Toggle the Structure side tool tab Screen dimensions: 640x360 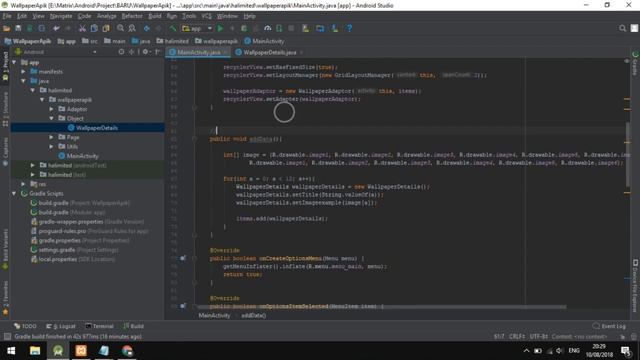pyautogui.click(x=5, y=108)
